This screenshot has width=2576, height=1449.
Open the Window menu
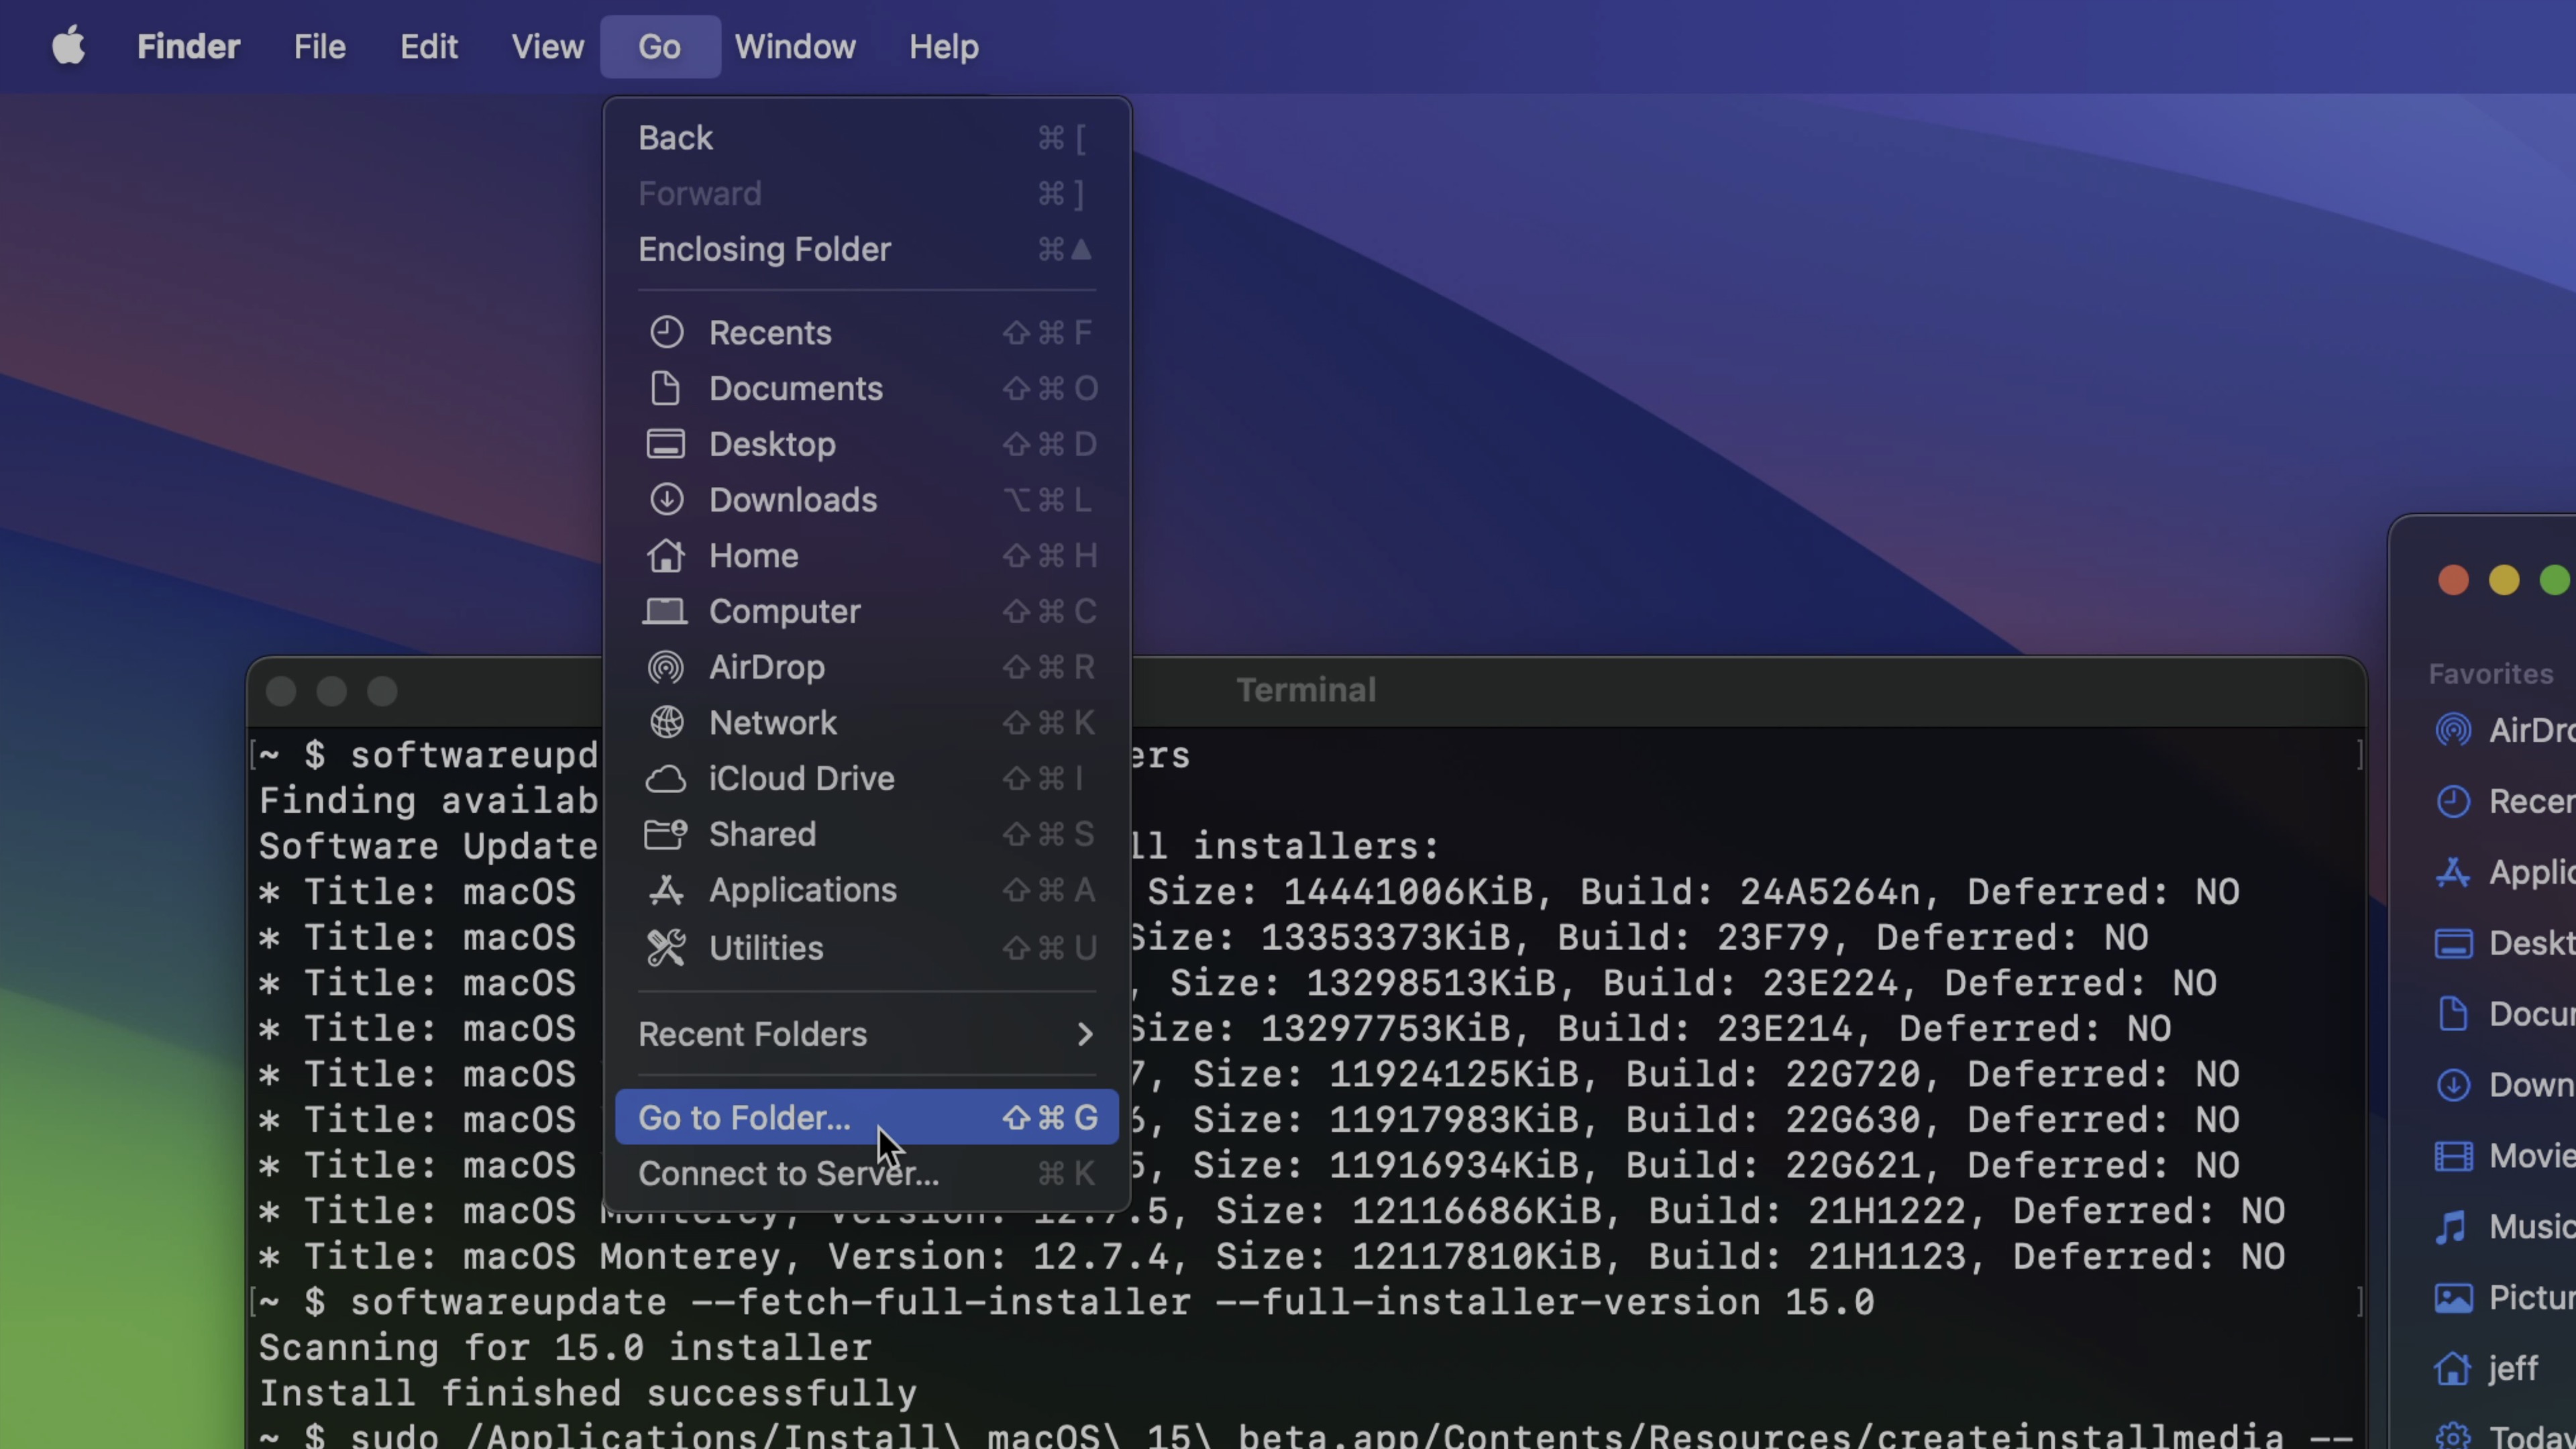pyautogui.click(x=794, y=46)
